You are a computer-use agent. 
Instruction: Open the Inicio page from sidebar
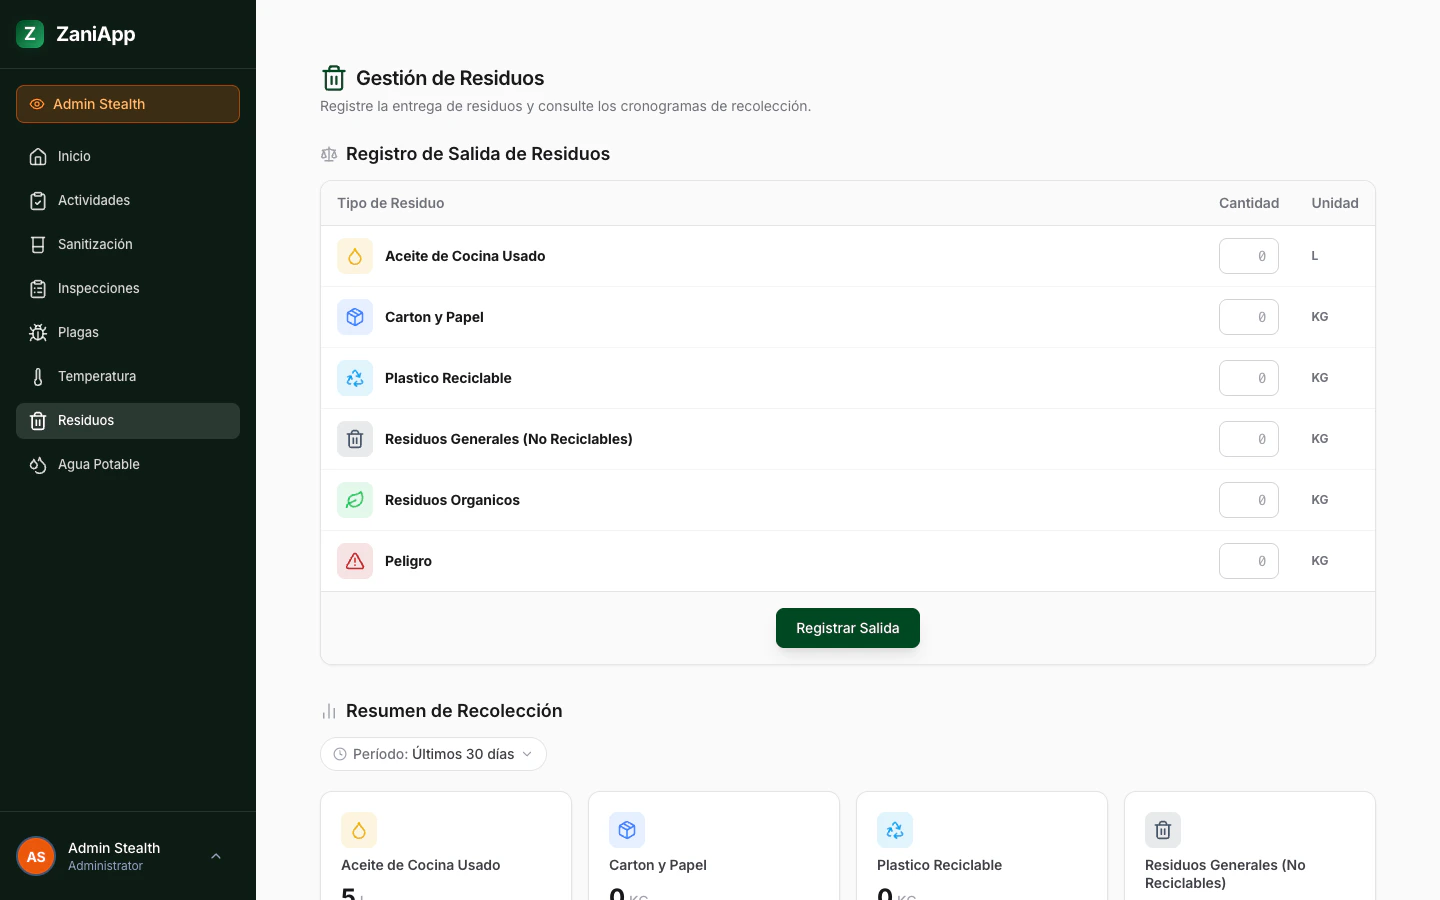(74, 156)
